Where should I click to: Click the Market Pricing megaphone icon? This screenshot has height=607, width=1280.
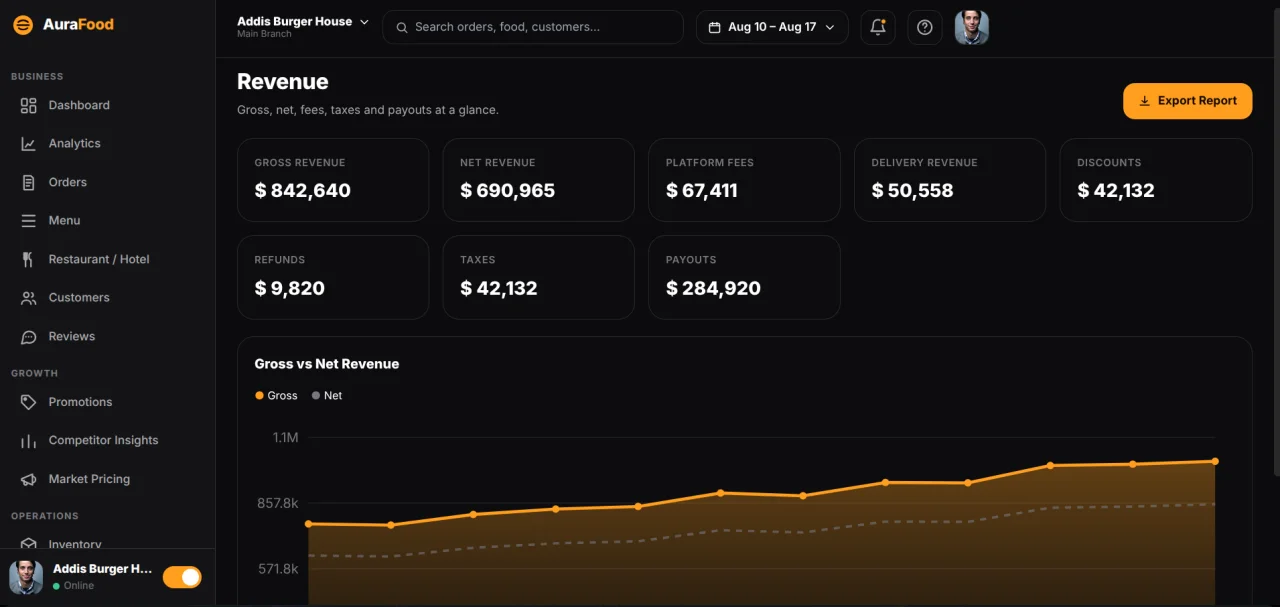tap(28, 479)
